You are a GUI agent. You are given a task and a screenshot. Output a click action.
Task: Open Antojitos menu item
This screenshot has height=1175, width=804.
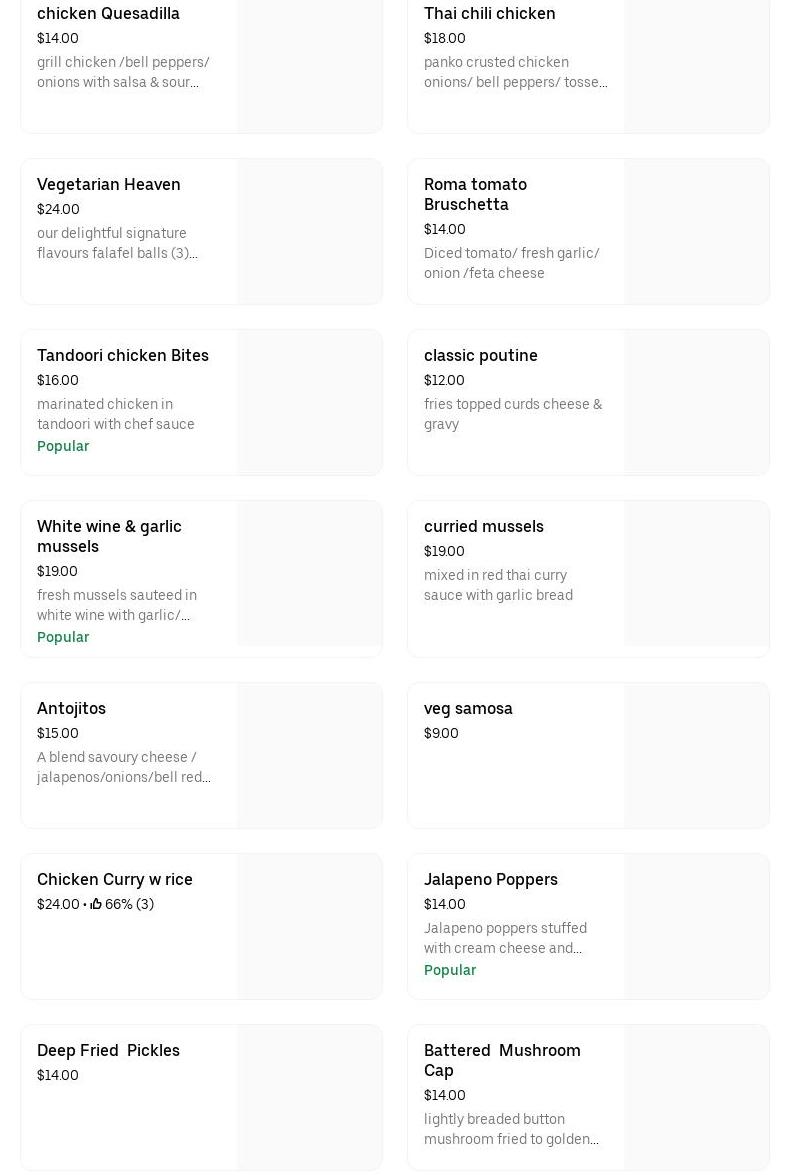click(x=71, y=709)
